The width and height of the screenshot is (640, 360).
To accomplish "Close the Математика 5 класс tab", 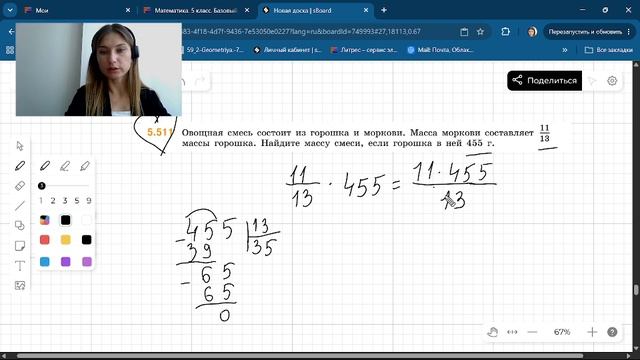I will click(x=247, y=11).
